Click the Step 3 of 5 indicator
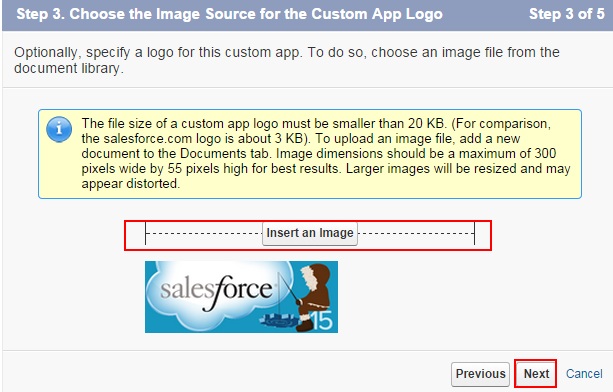Viewport: 613px width, 392px height. 566,14
